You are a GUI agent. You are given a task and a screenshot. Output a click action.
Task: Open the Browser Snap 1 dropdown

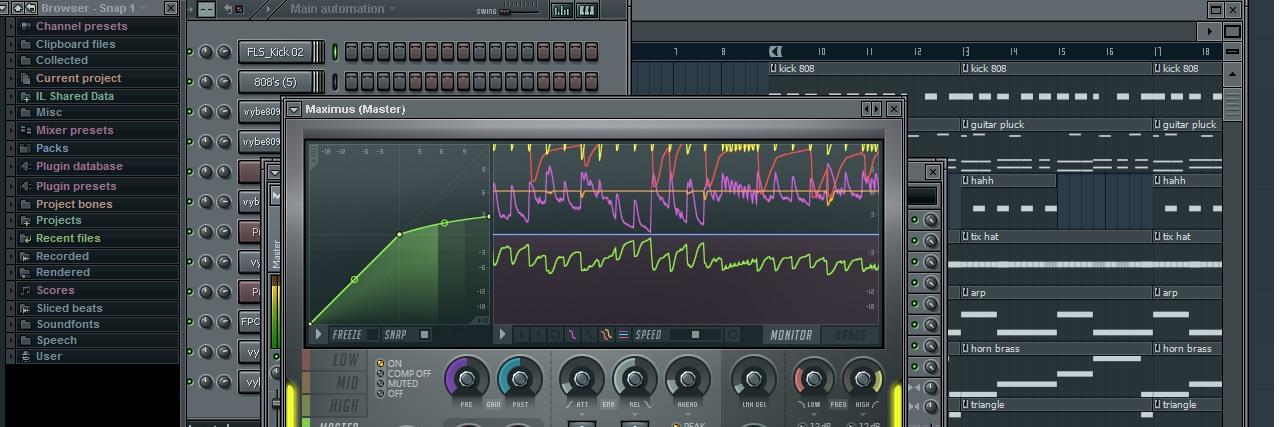(x=144, y=8)
